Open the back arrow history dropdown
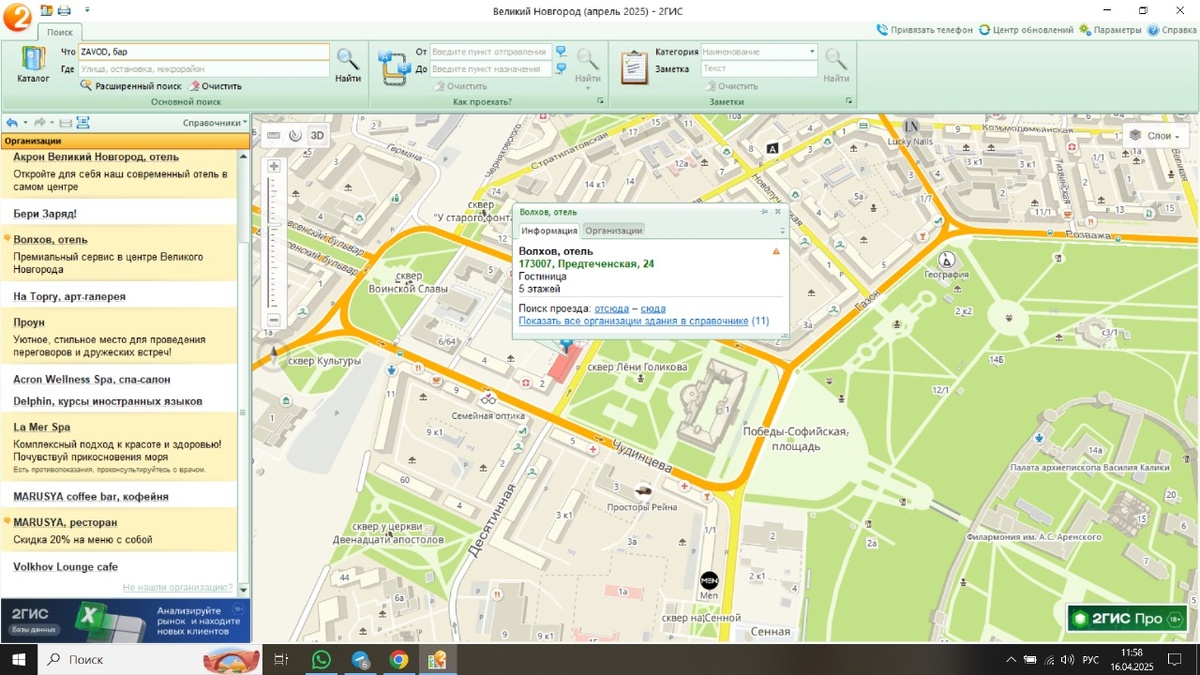The width and height of the screenshot is (1200, 675). pyautogui.click(x=23, y=123)
